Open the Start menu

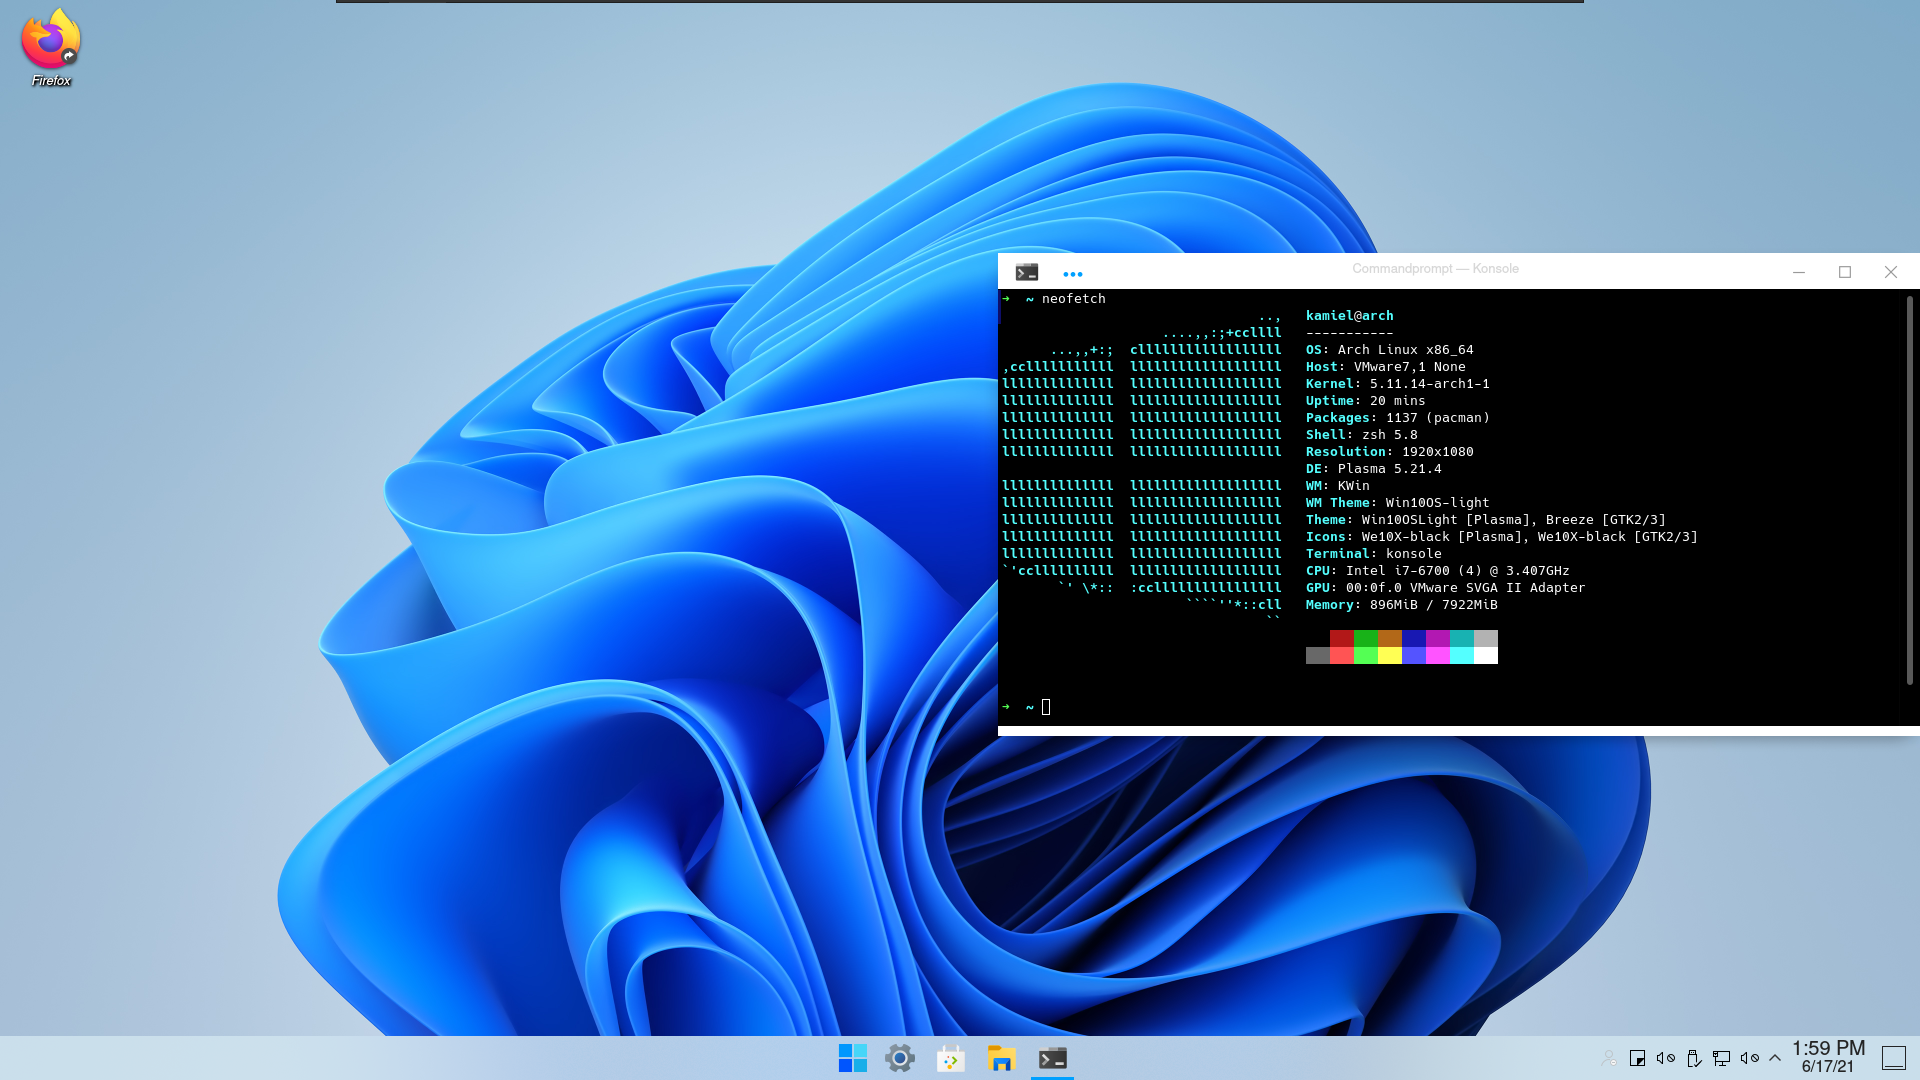click(851, 1057)
